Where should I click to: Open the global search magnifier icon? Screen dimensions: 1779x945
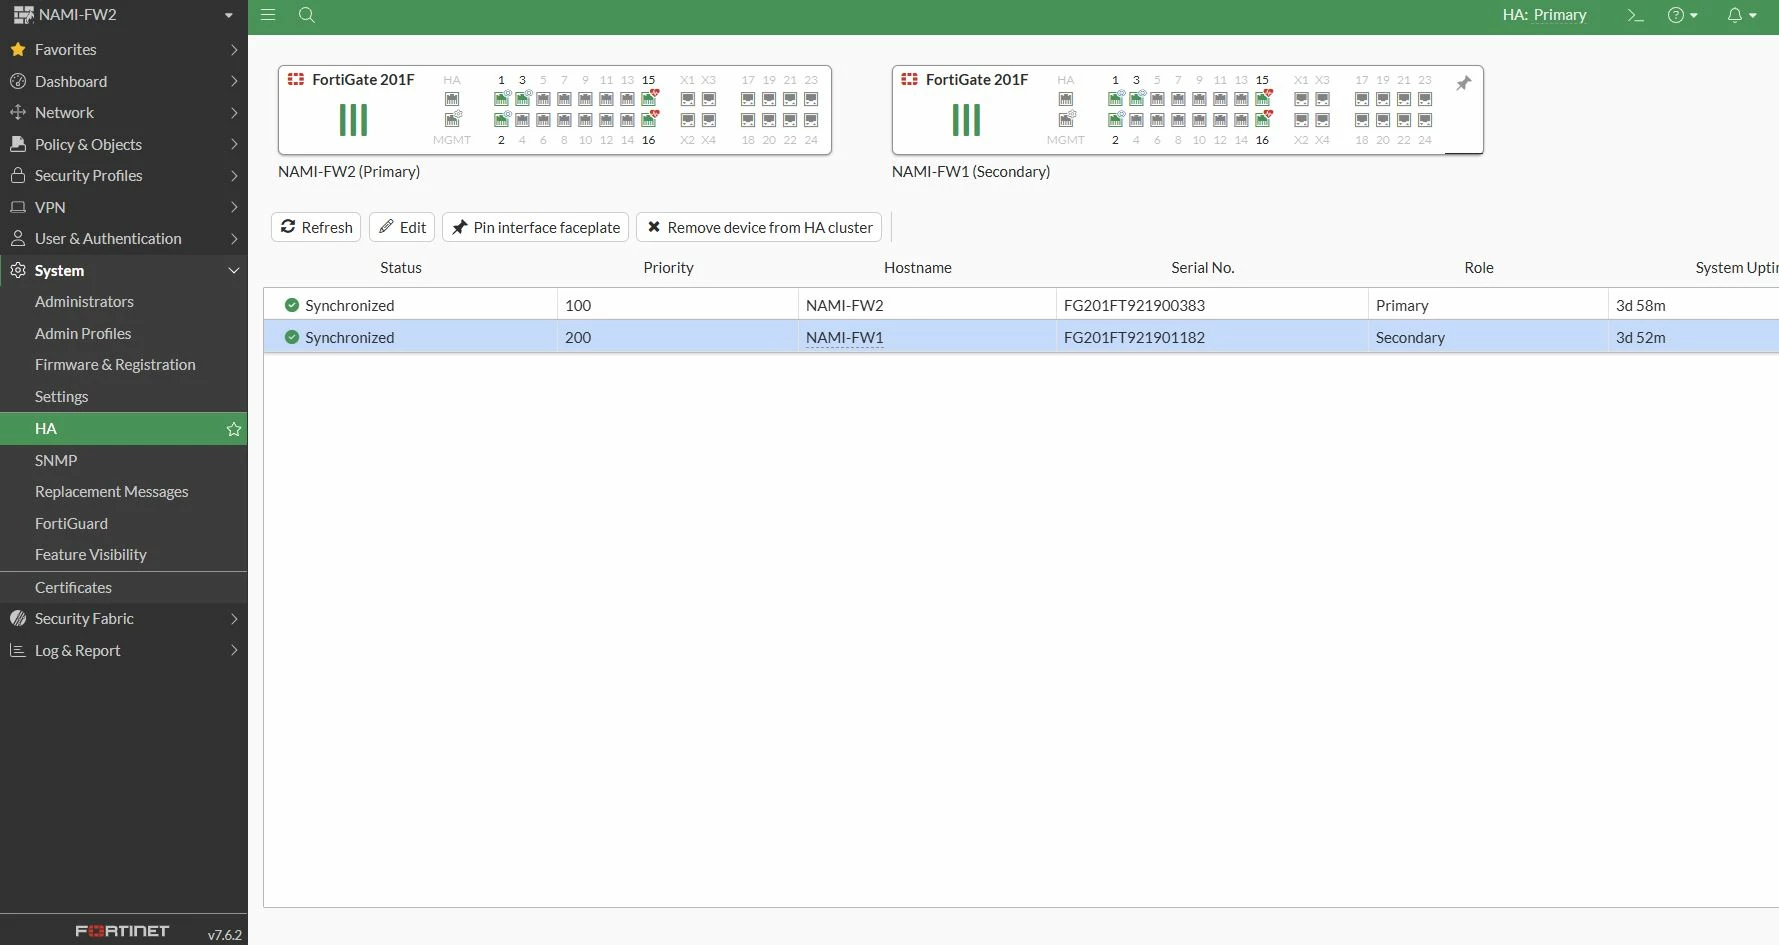pyautogui.click(x=307, y=15)
